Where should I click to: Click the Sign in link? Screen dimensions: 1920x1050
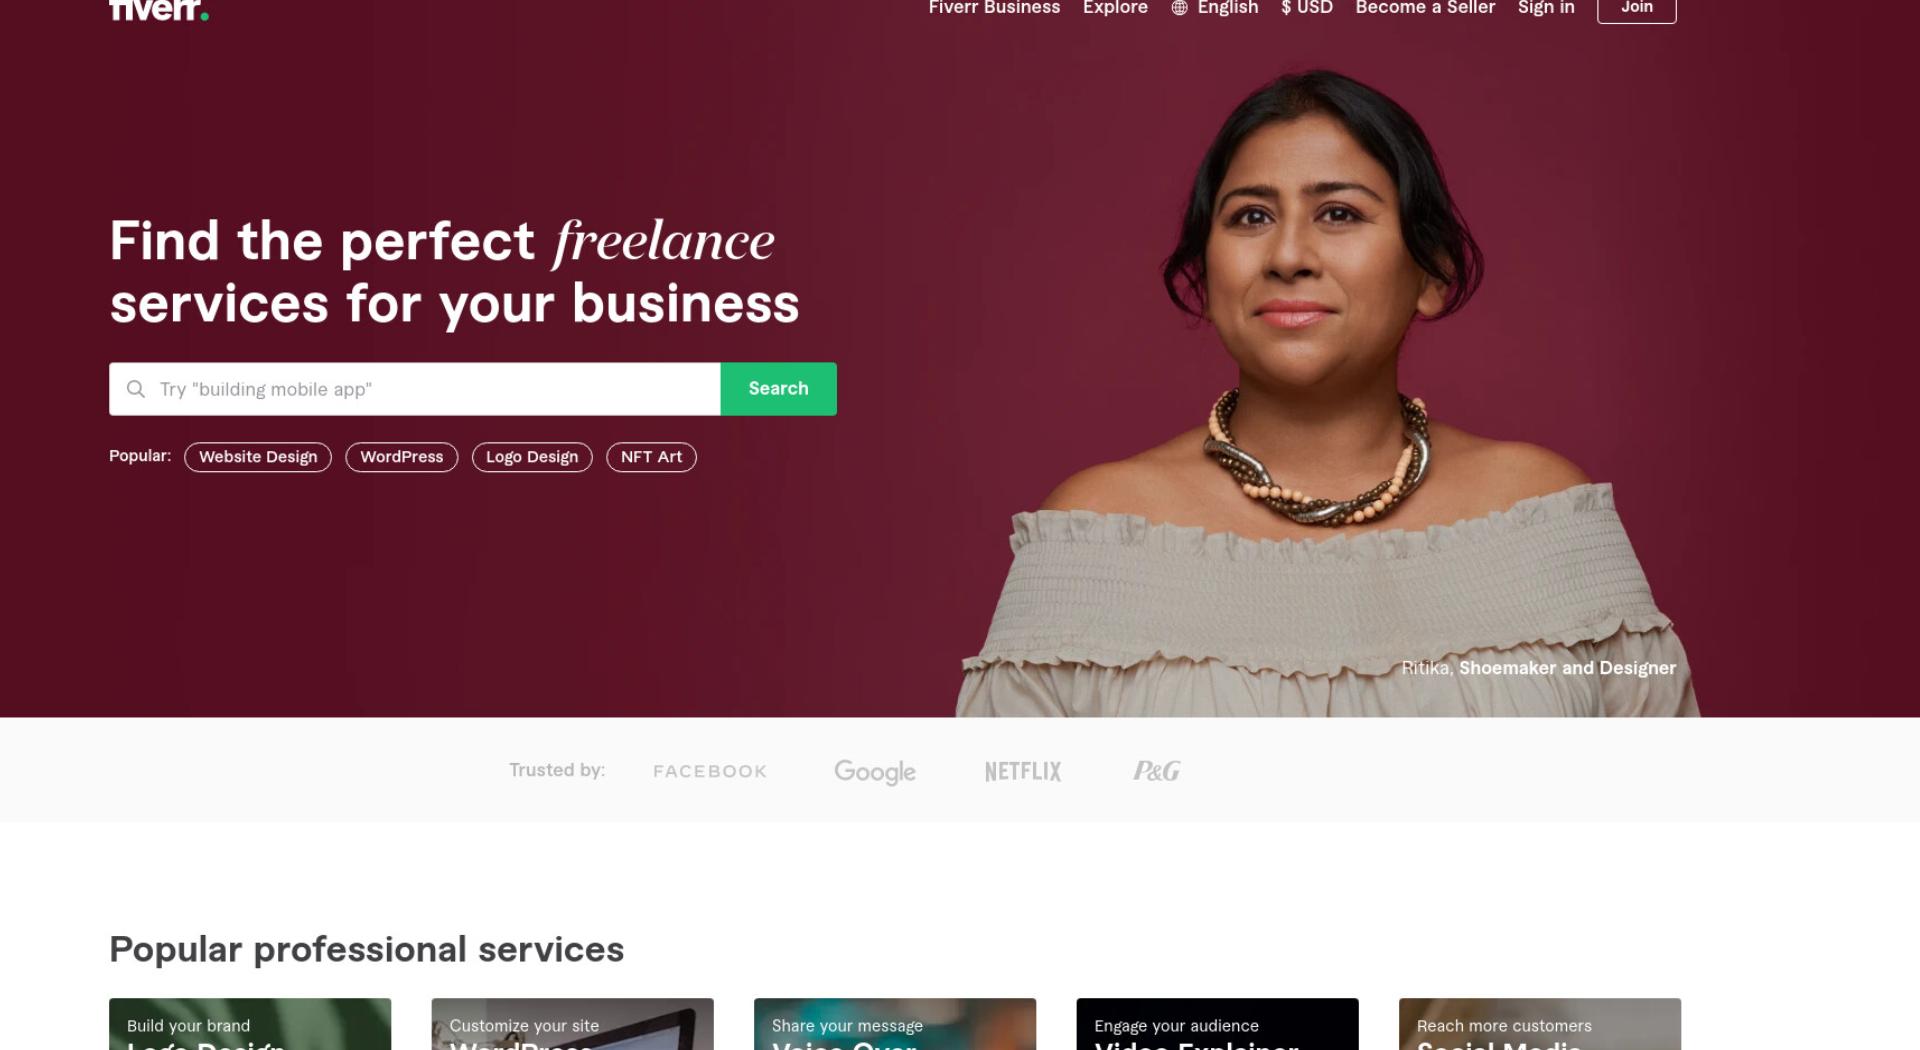point(1546,8)
